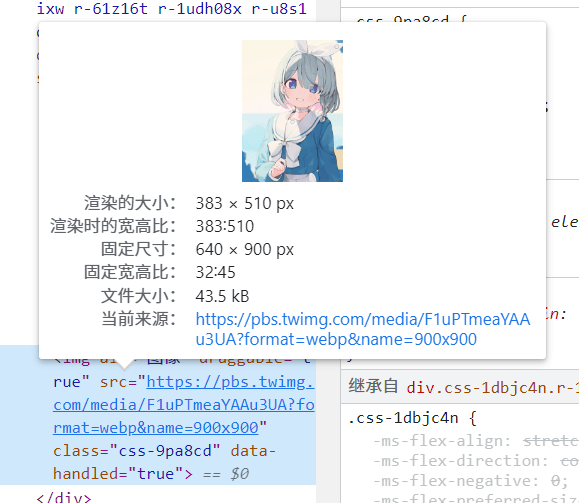Click the div.css-1dbjc4n inherited-from selector link
Viewport: 579px width, 503px height.
pos(492,388)
